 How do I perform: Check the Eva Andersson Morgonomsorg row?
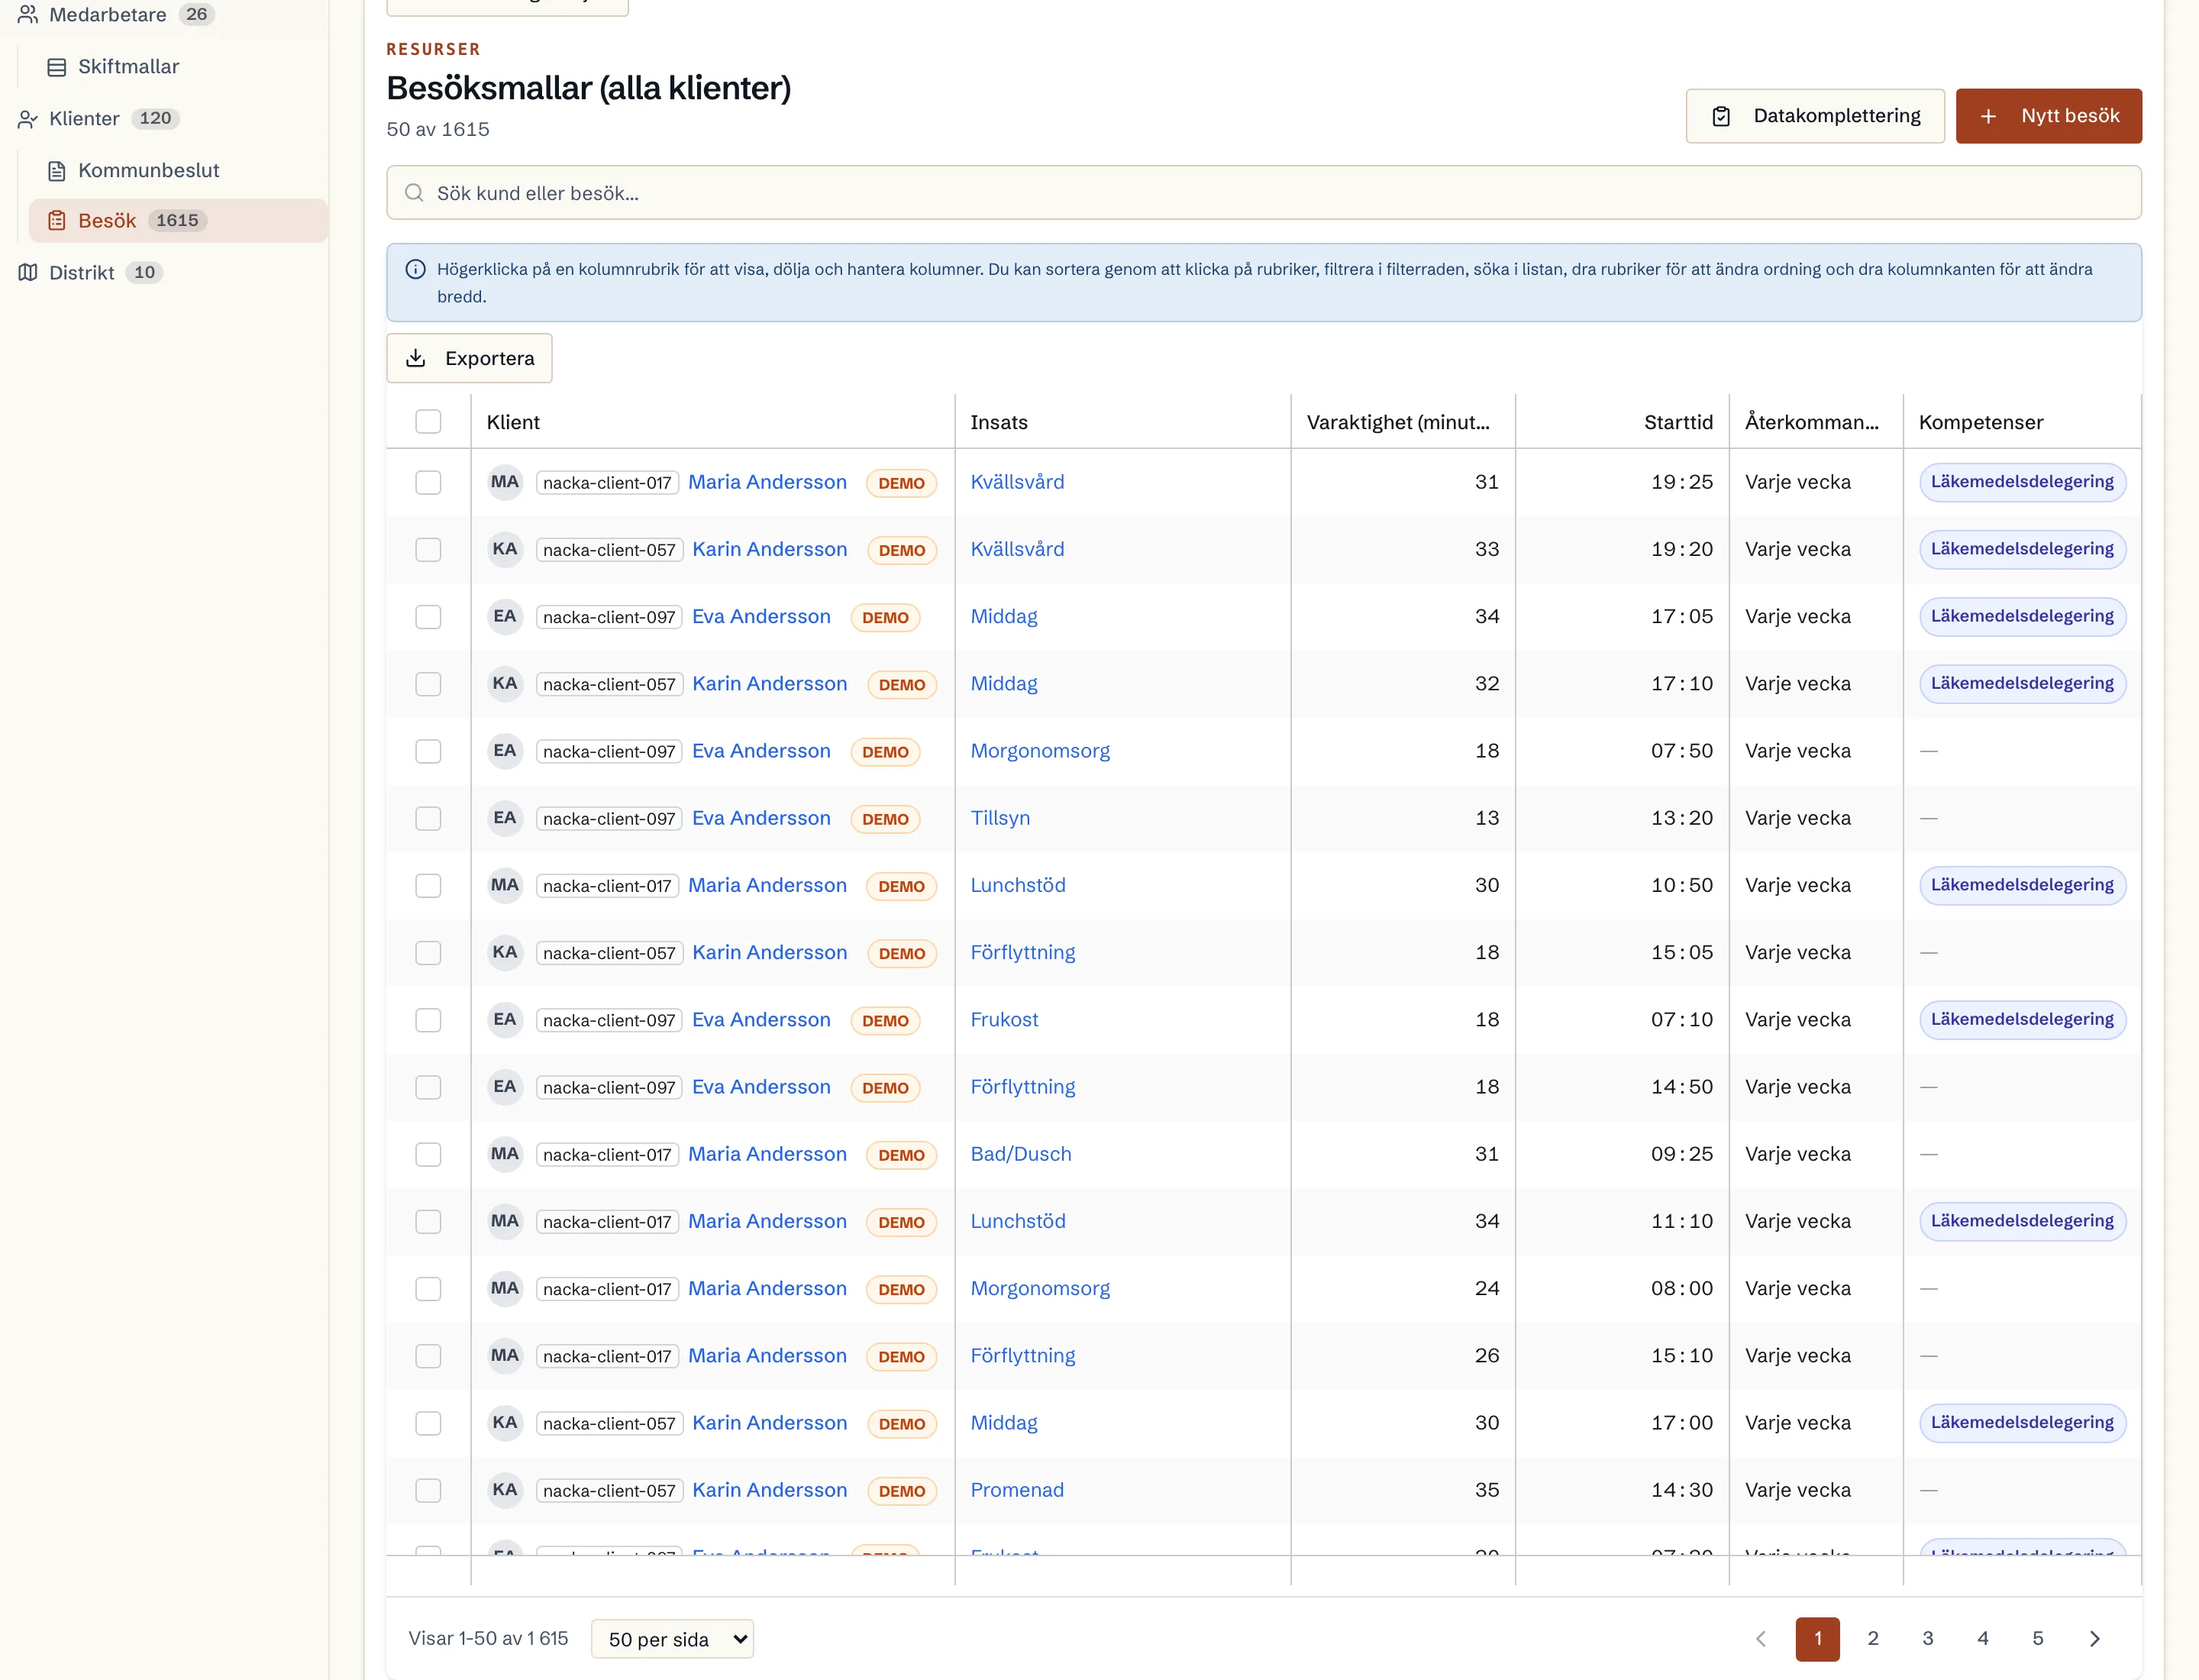point(428,751)
